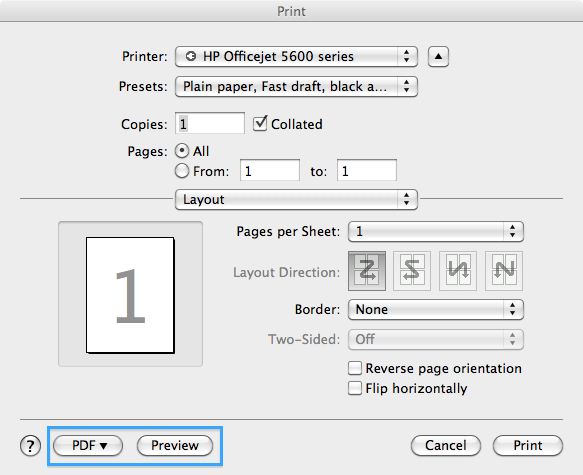
Task: Click the Preview button
Action: [x=175, y=446]
